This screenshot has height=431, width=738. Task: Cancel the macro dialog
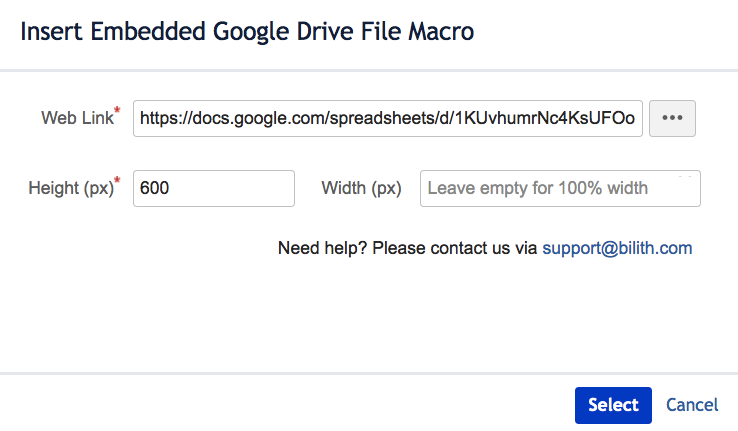tap(692, 405)
